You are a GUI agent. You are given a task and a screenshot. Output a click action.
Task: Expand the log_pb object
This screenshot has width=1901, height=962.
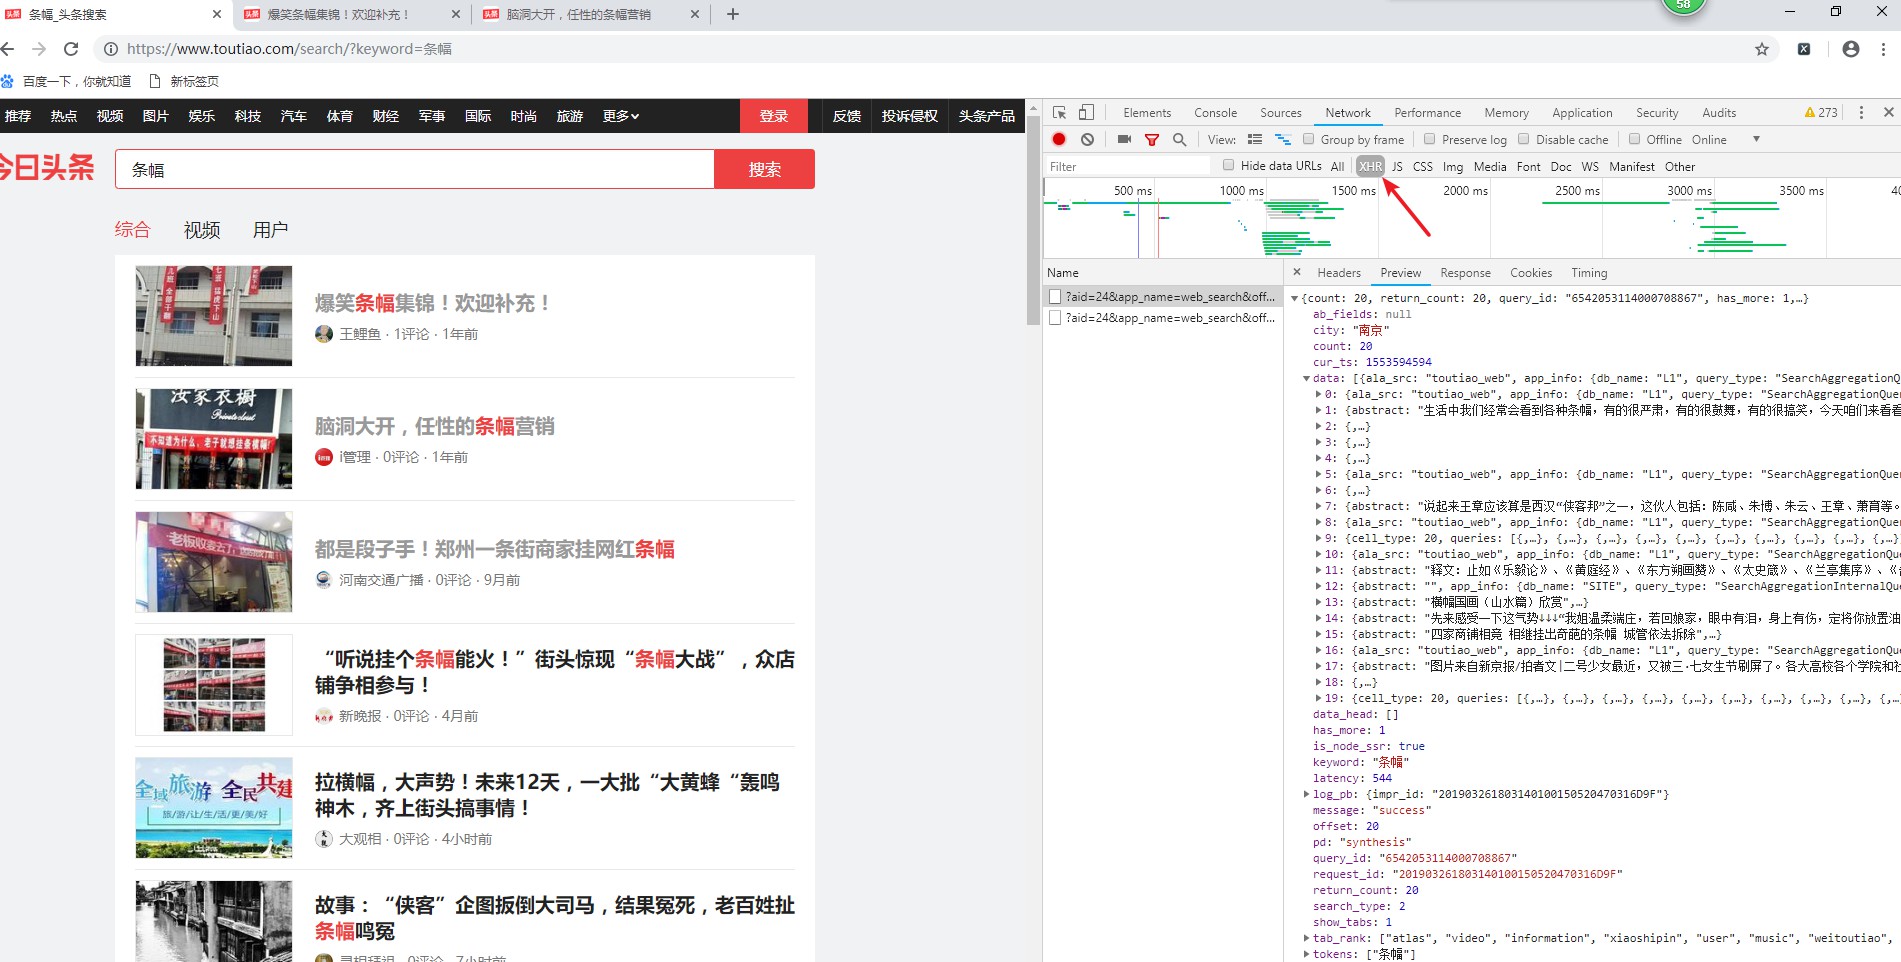(1307, 794)
